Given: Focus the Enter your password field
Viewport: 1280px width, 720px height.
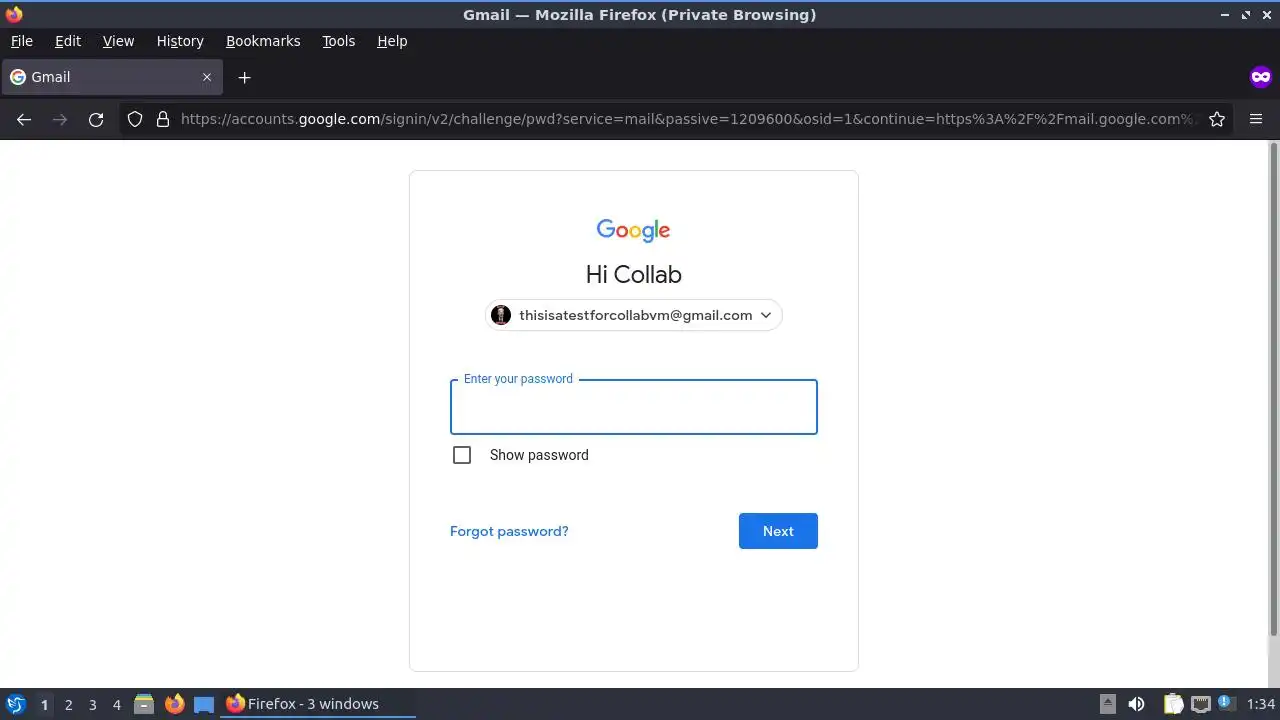Looking at the screenshot, I should coord(633,407).
